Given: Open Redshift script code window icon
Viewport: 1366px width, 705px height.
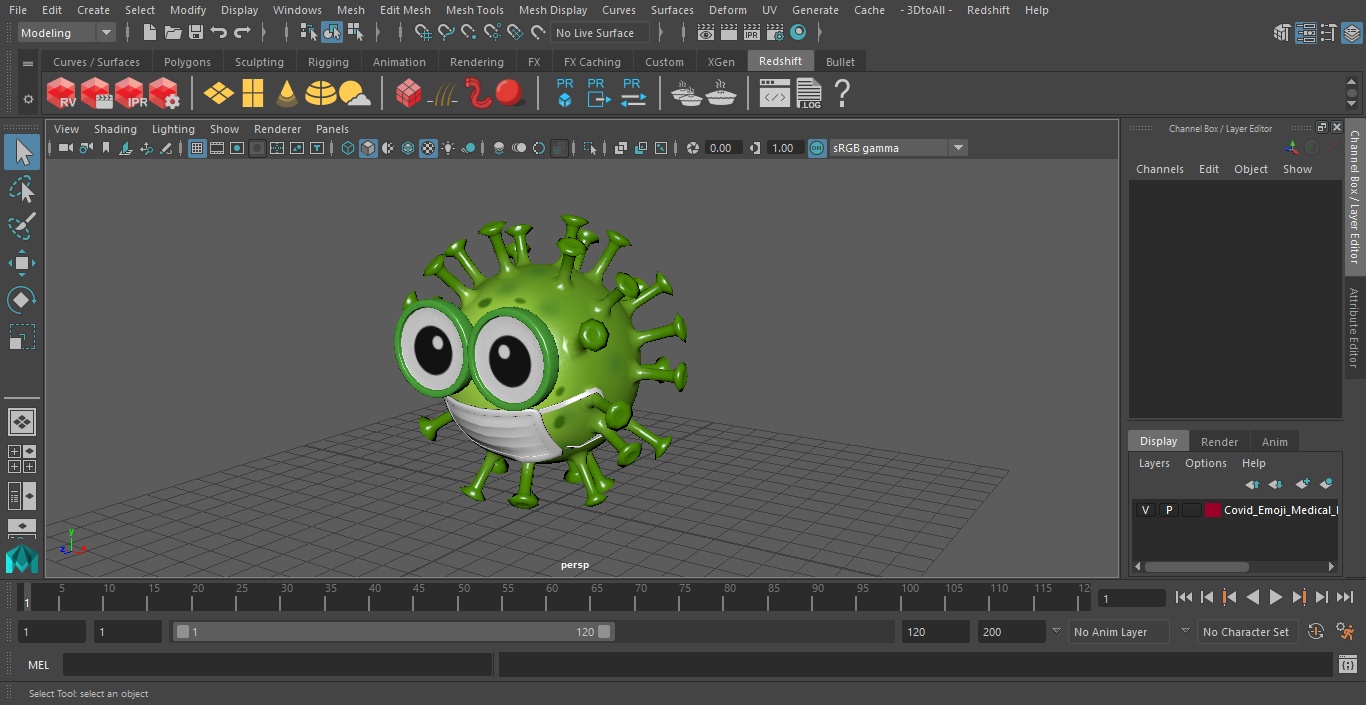Looking at the screenshot, I should (x=775, y=94).
